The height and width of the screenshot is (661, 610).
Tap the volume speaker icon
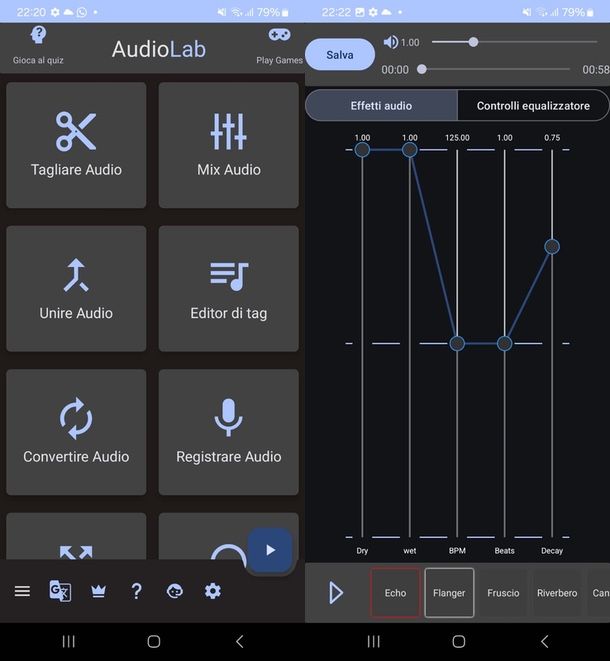[390, 42]
